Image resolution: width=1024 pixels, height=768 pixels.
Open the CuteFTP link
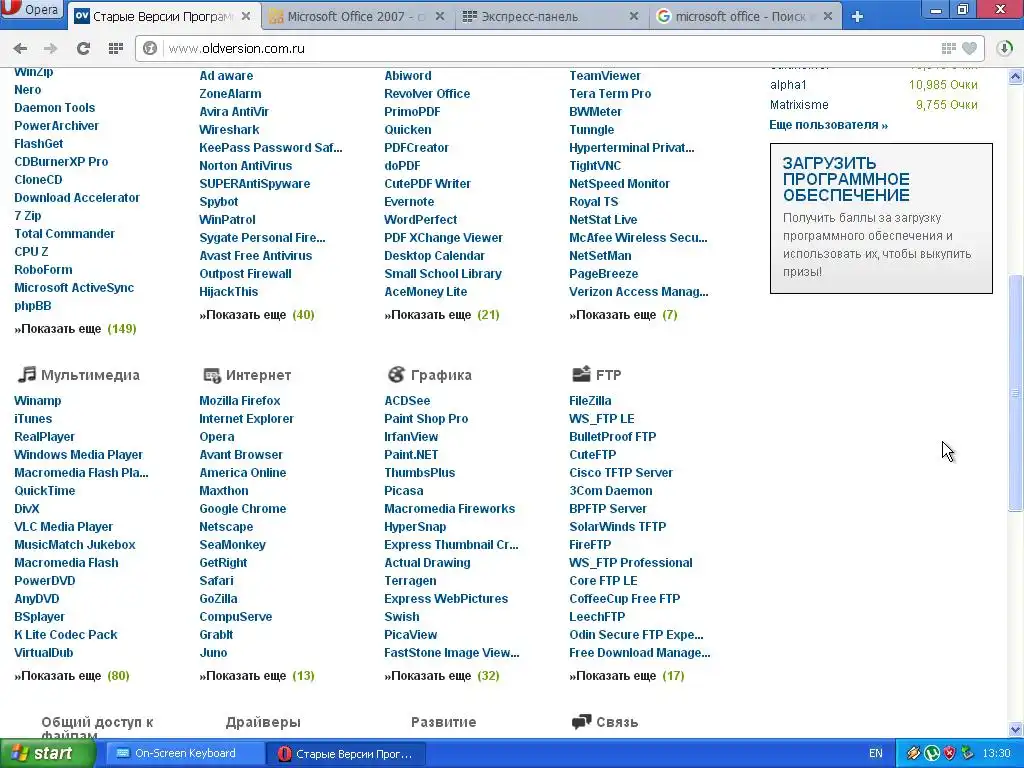pos(592,455)
